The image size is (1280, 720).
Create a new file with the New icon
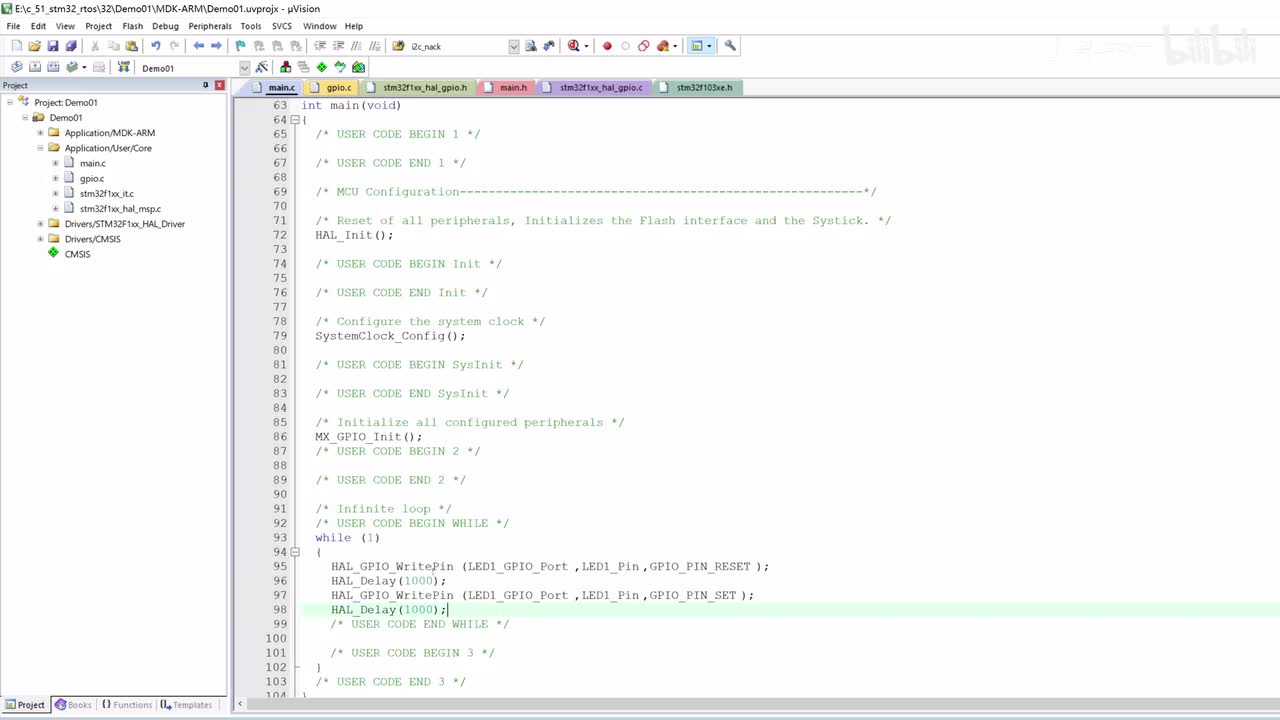coord(16,46)
